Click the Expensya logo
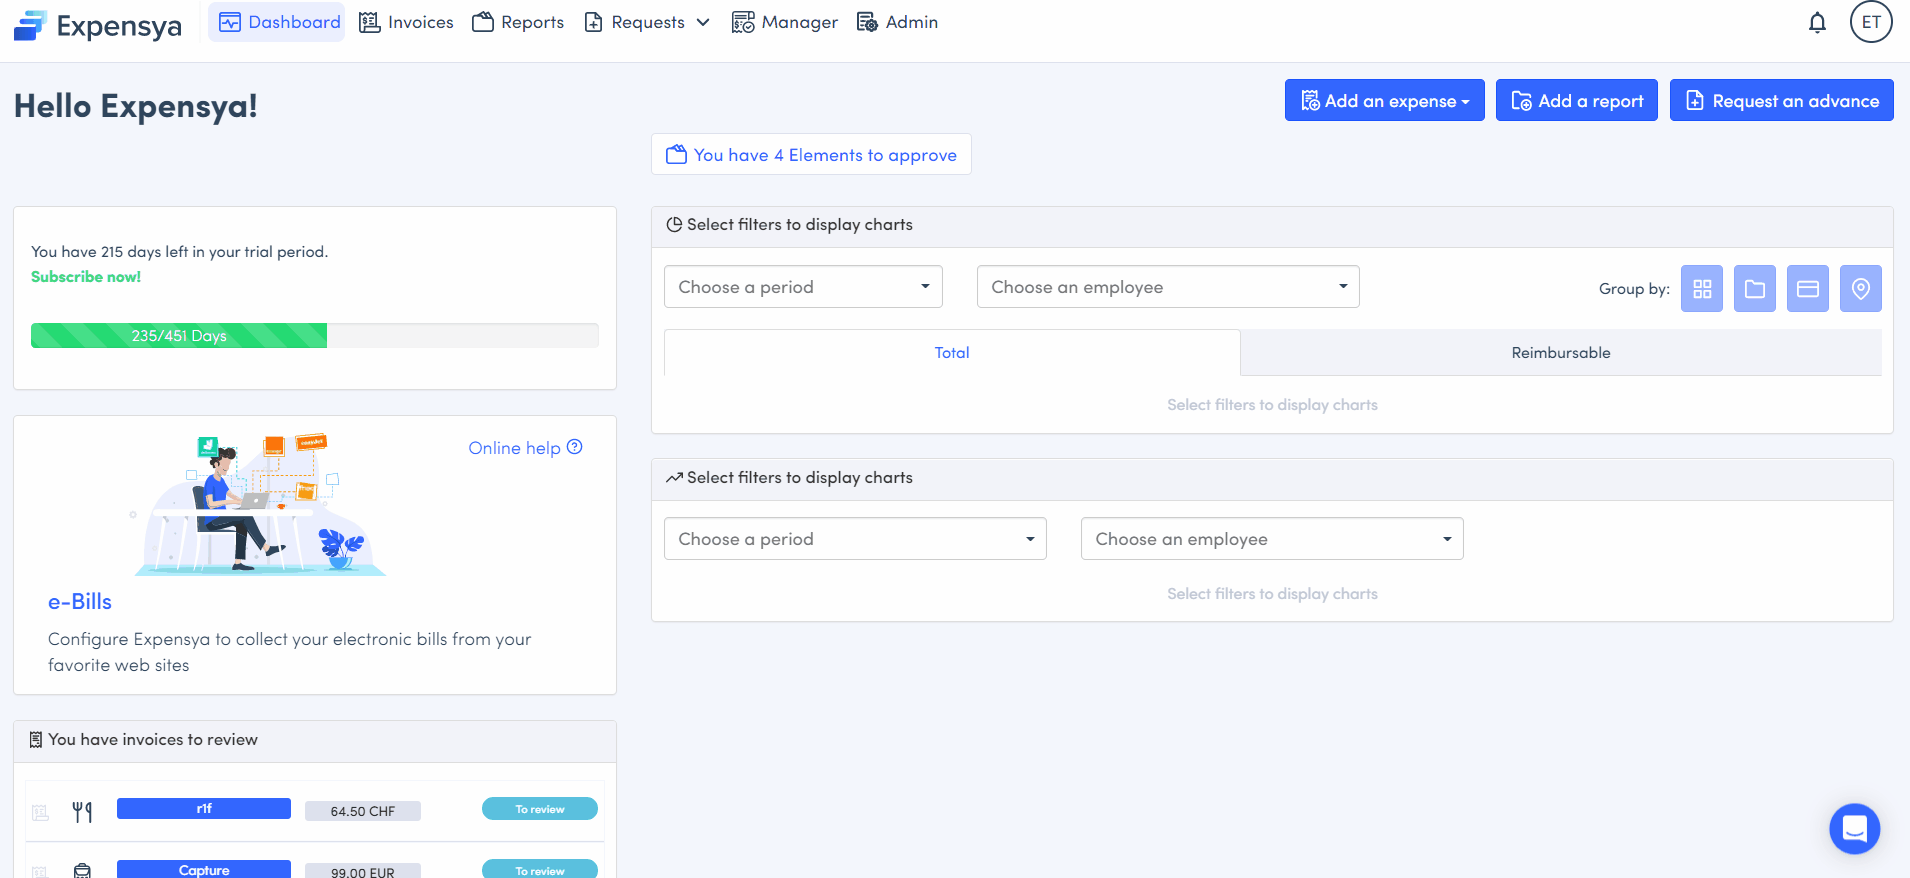1910x878 pixels. (98, 25)
